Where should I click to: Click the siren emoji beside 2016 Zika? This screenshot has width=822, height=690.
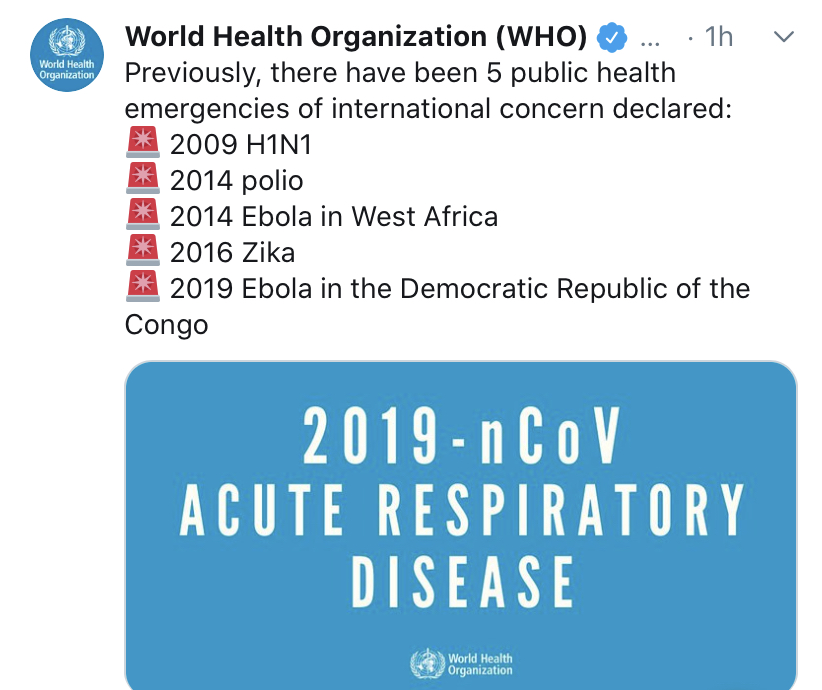143,250
